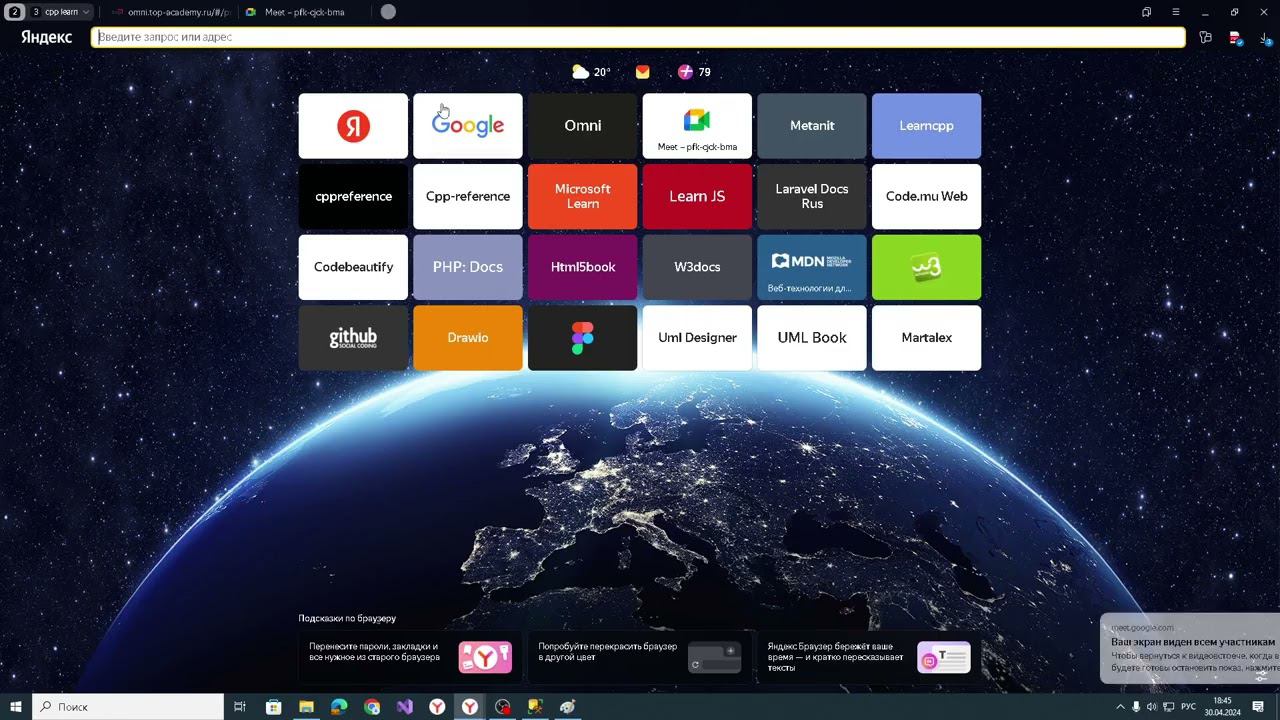Open the Microsoft Learn tile
The image size is (1280, 720).
pos(583,197)
